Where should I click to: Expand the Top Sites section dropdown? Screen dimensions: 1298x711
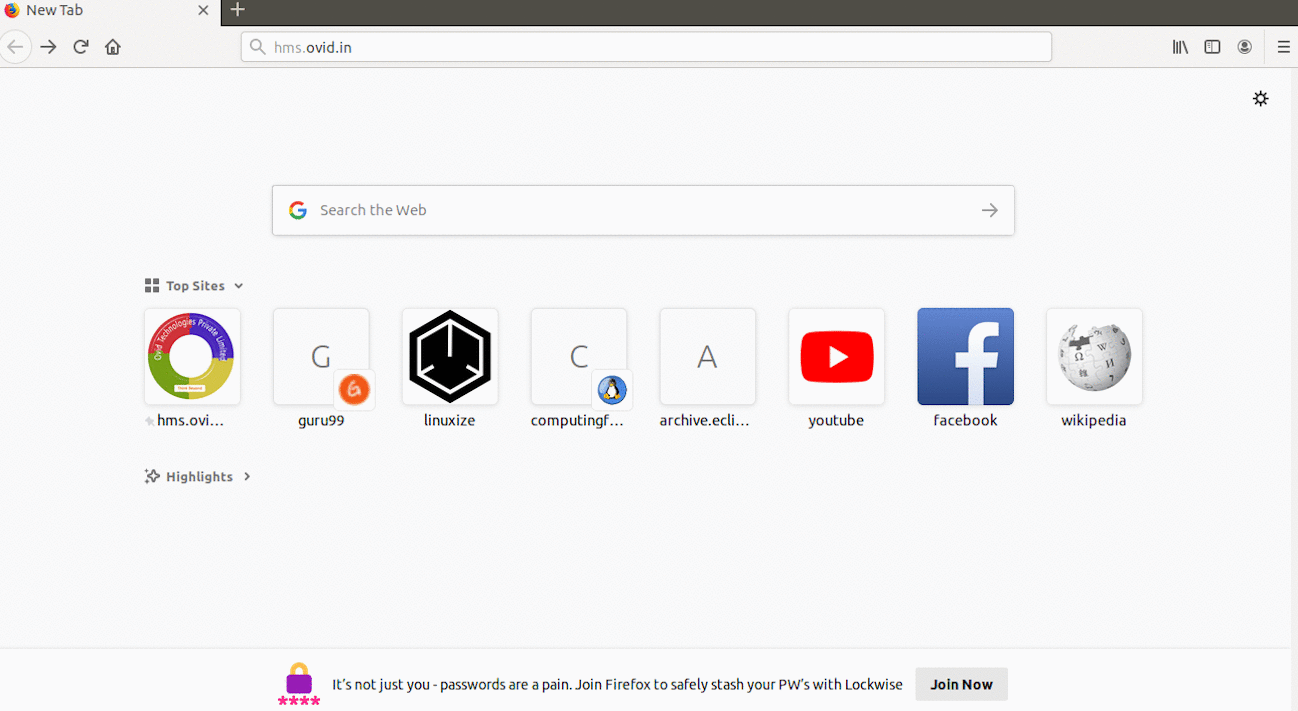click(x=238, y=286)
